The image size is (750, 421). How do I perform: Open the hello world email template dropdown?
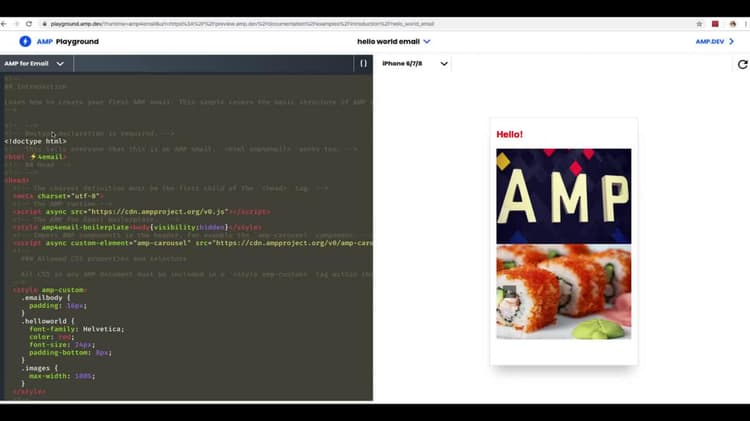pyautogui.click(x=394, y=42)
